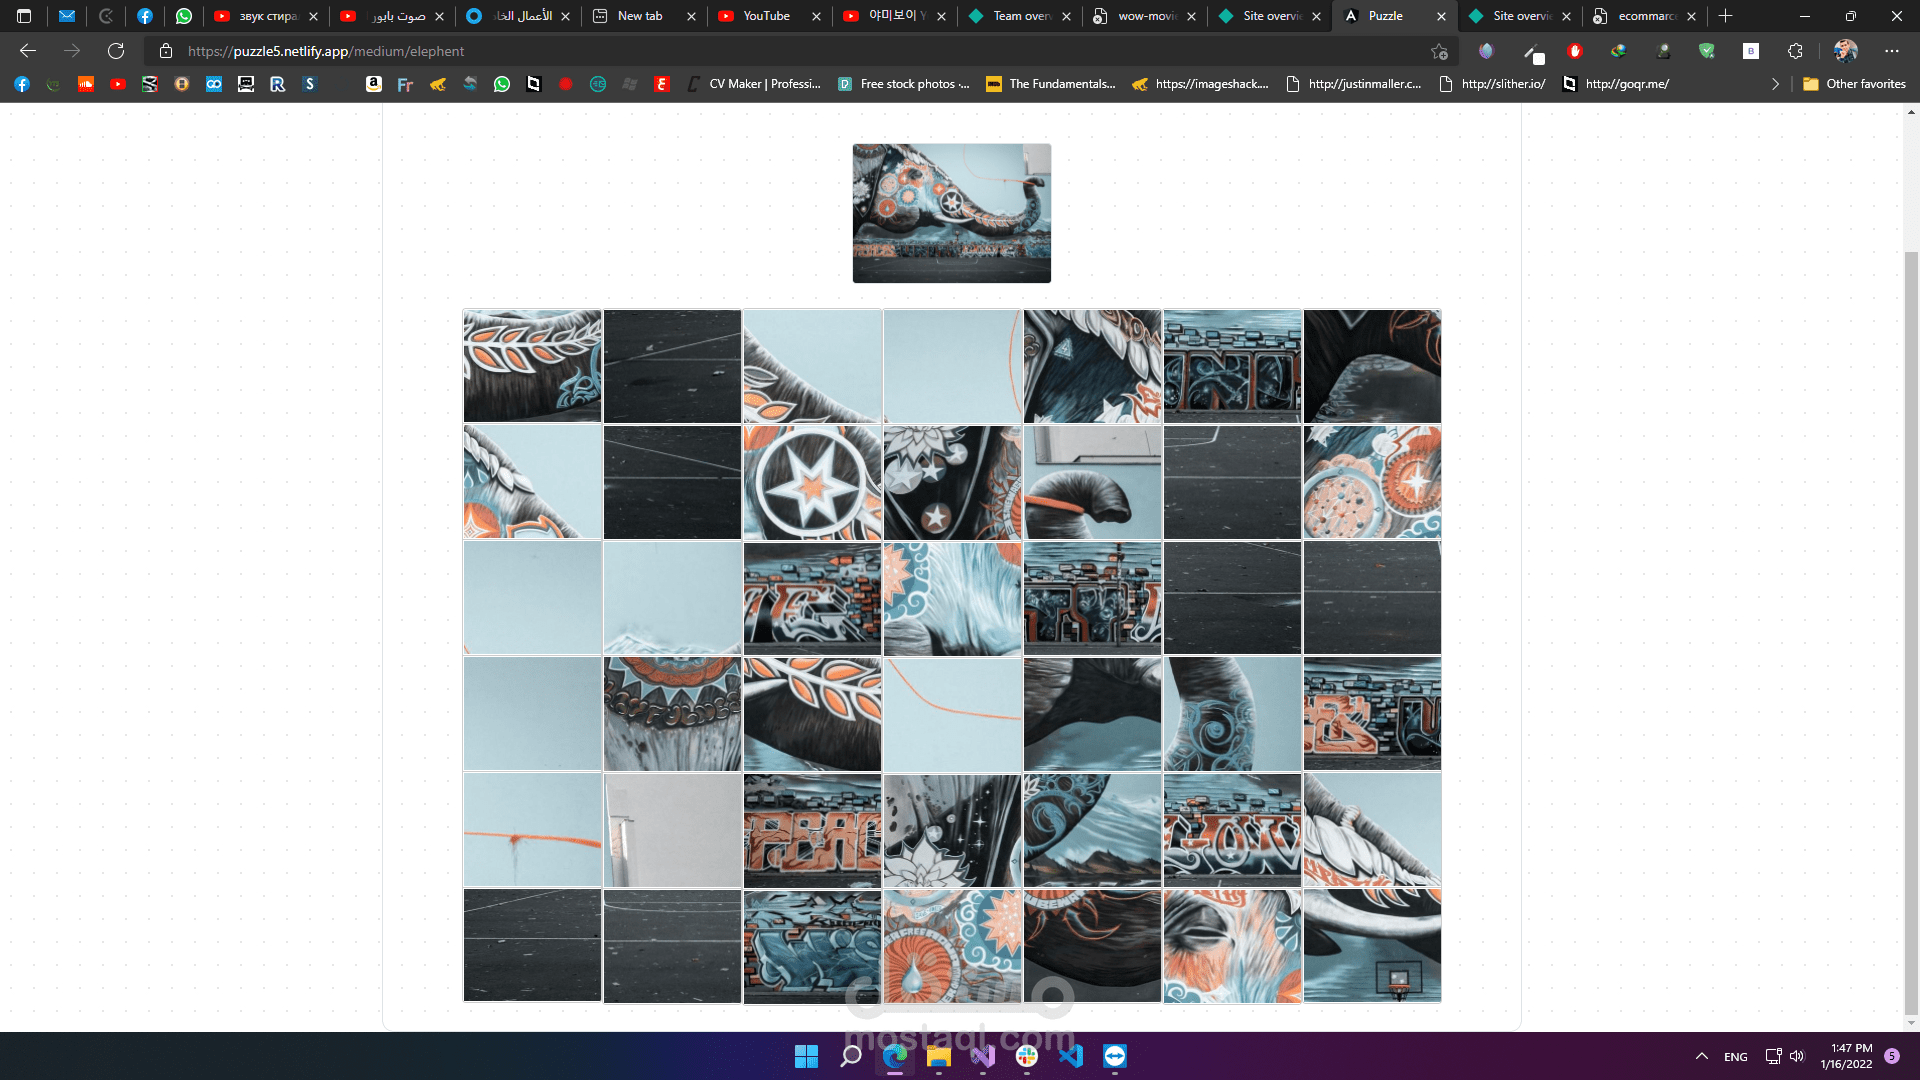Click the pinned WhatsApp tab icon
Viewport: 1920px width, 1080px height.
coord(184,16)
